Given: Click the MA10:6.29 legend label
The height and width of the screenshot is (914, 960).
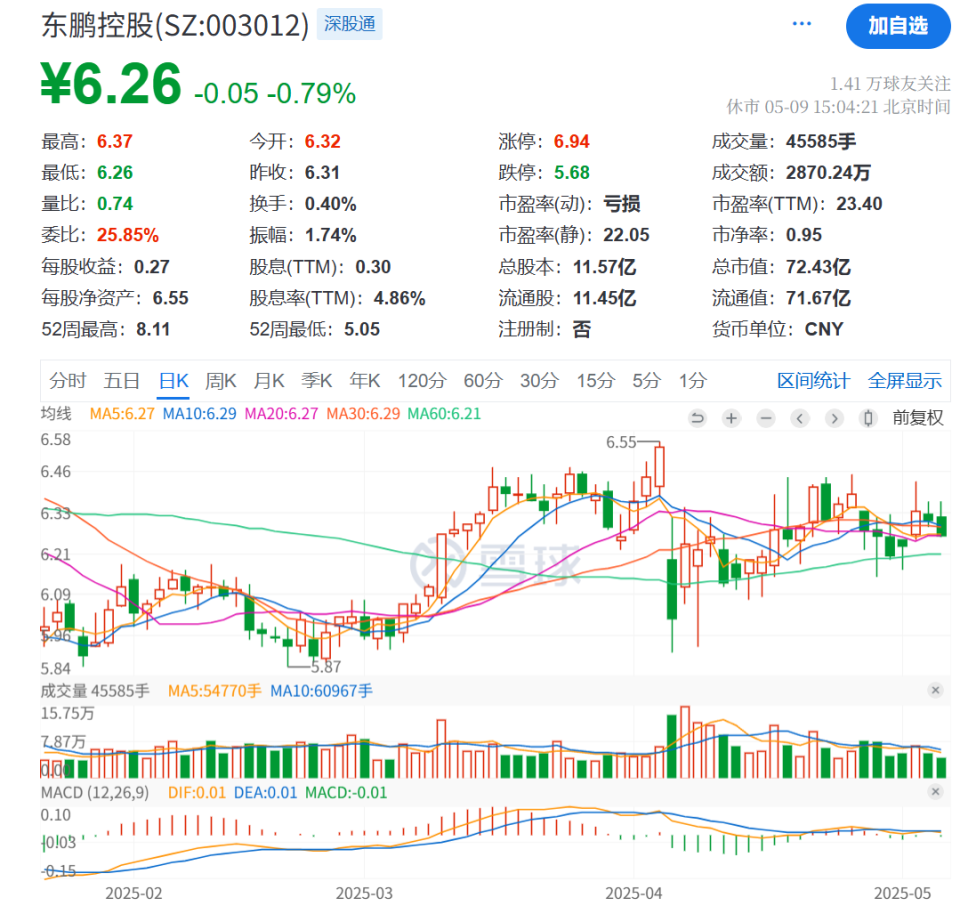Looking at the screenshot, I should pos(200,414).
